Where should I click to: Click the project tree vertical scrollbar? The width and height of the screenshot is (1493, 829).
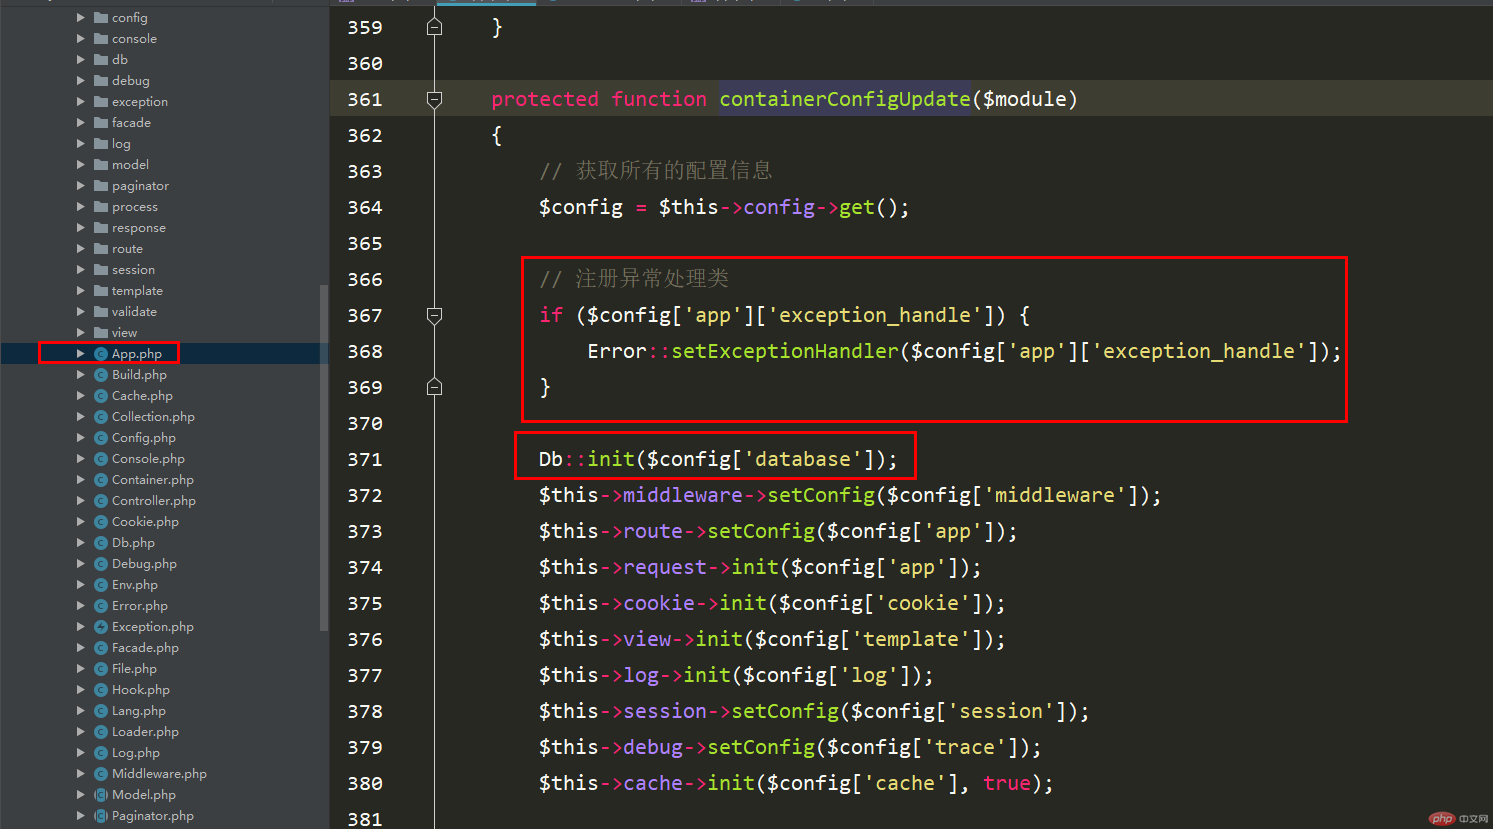tap(323, 457)
